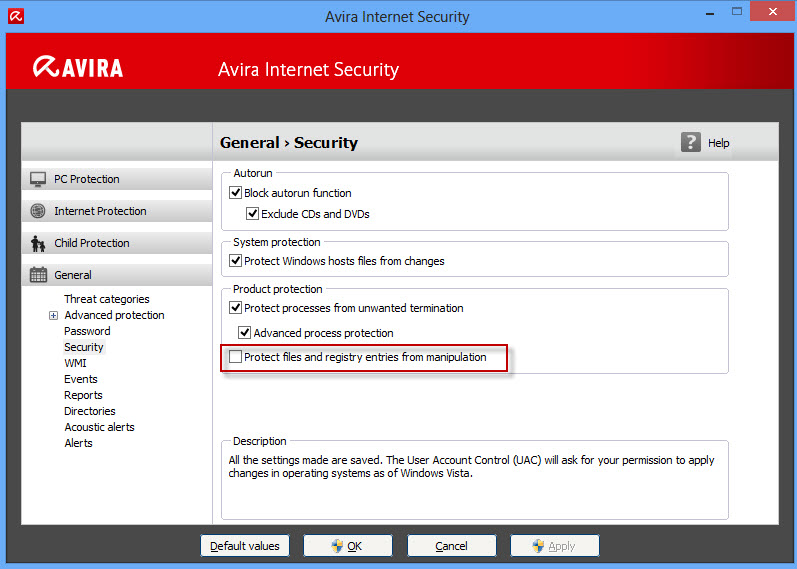Click the 'Avira Internet Security' banner title
Image resolution: width=797 pixels, height=569 pixels.
(309, 70)
